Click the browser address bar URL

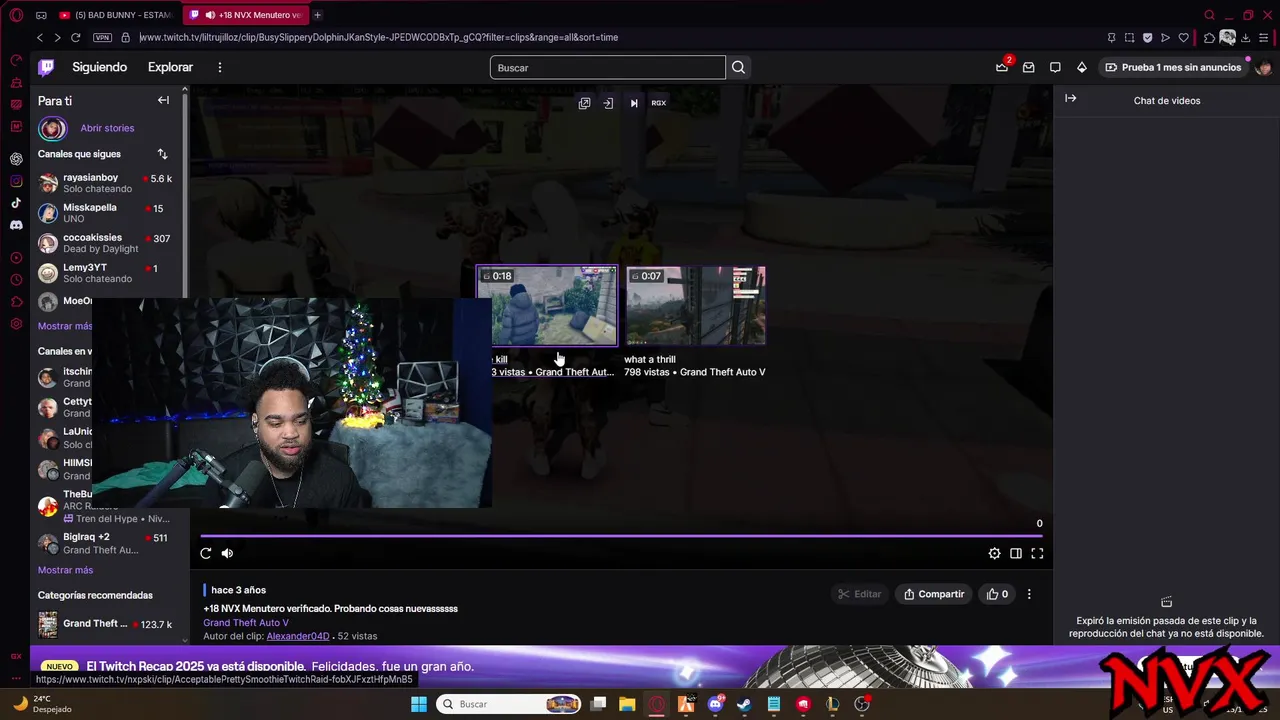378,37
